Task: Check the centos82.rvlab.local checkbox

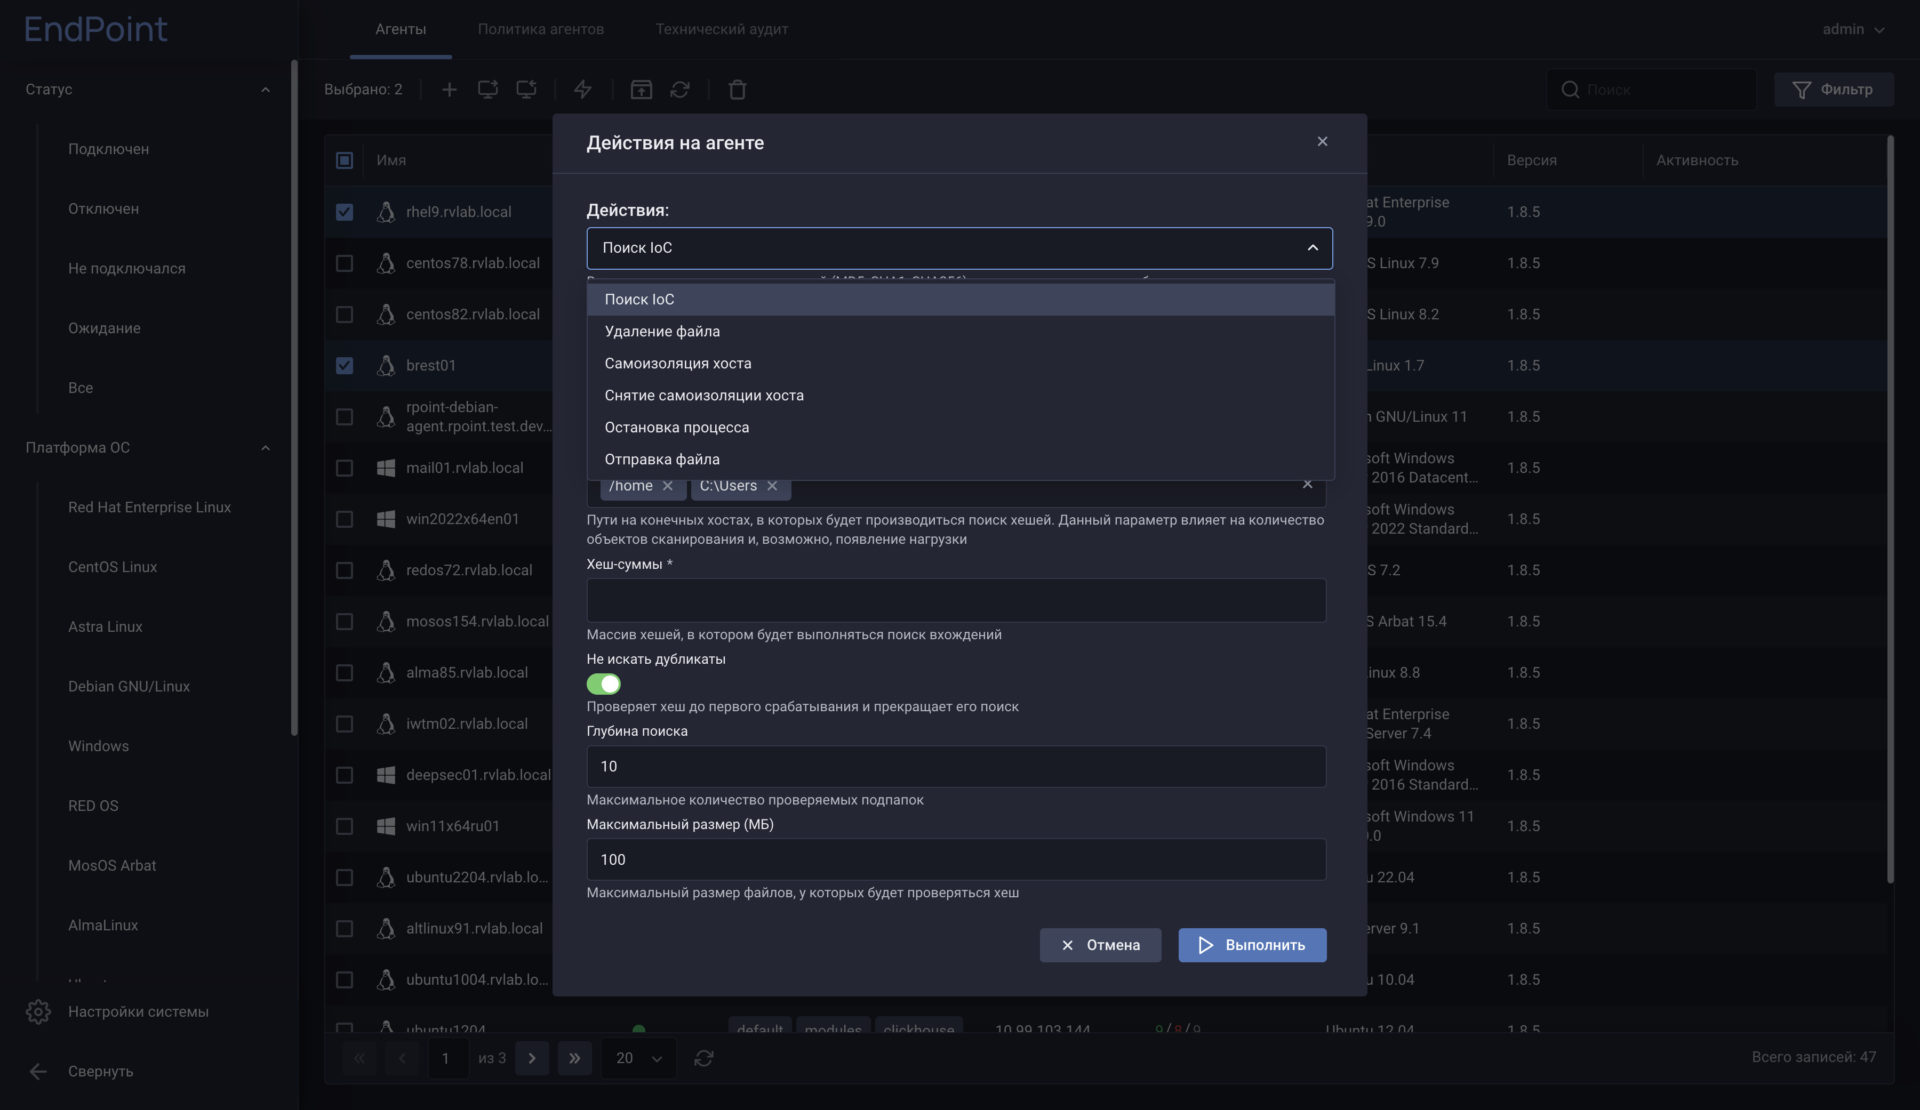Action: click(344, 314)
